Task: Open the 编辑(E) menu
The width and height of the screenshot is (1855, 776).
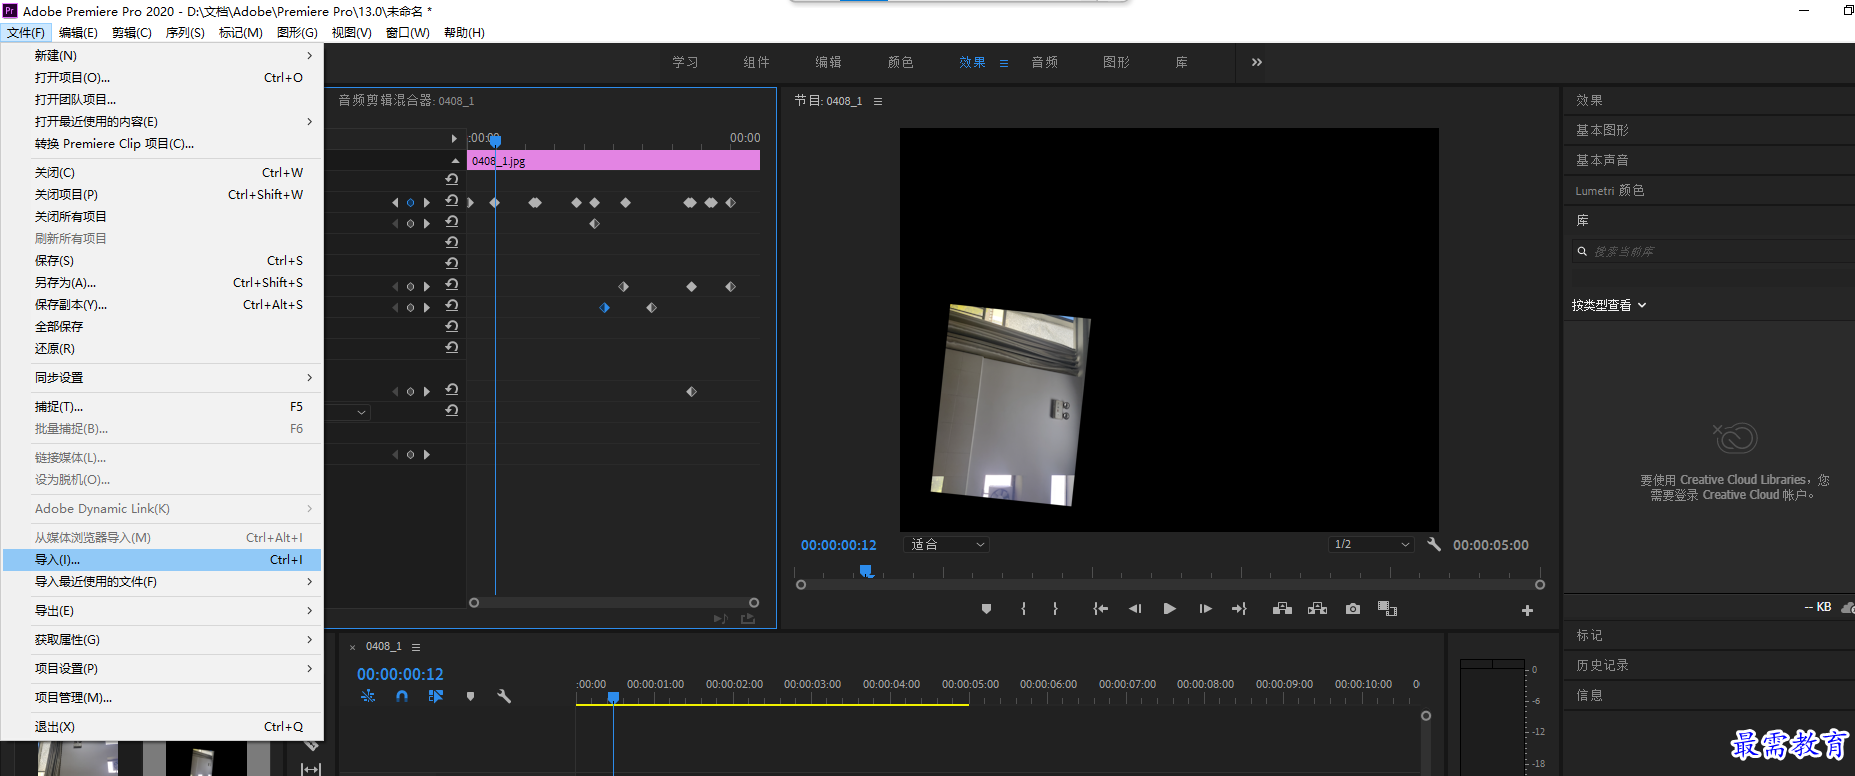Action: 78,32
